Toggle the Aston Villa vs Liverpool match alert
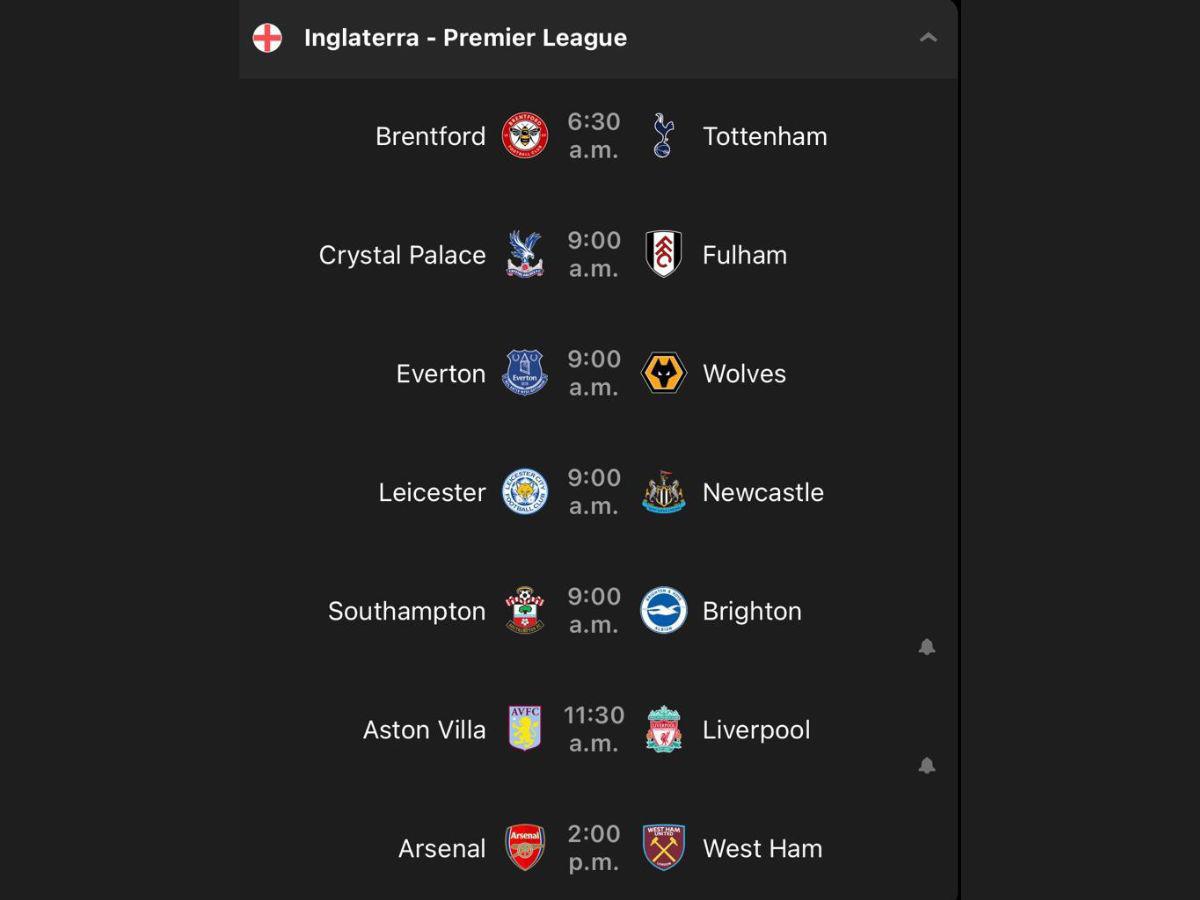Viewport: 1200px width, 900px height. (927, 765)
